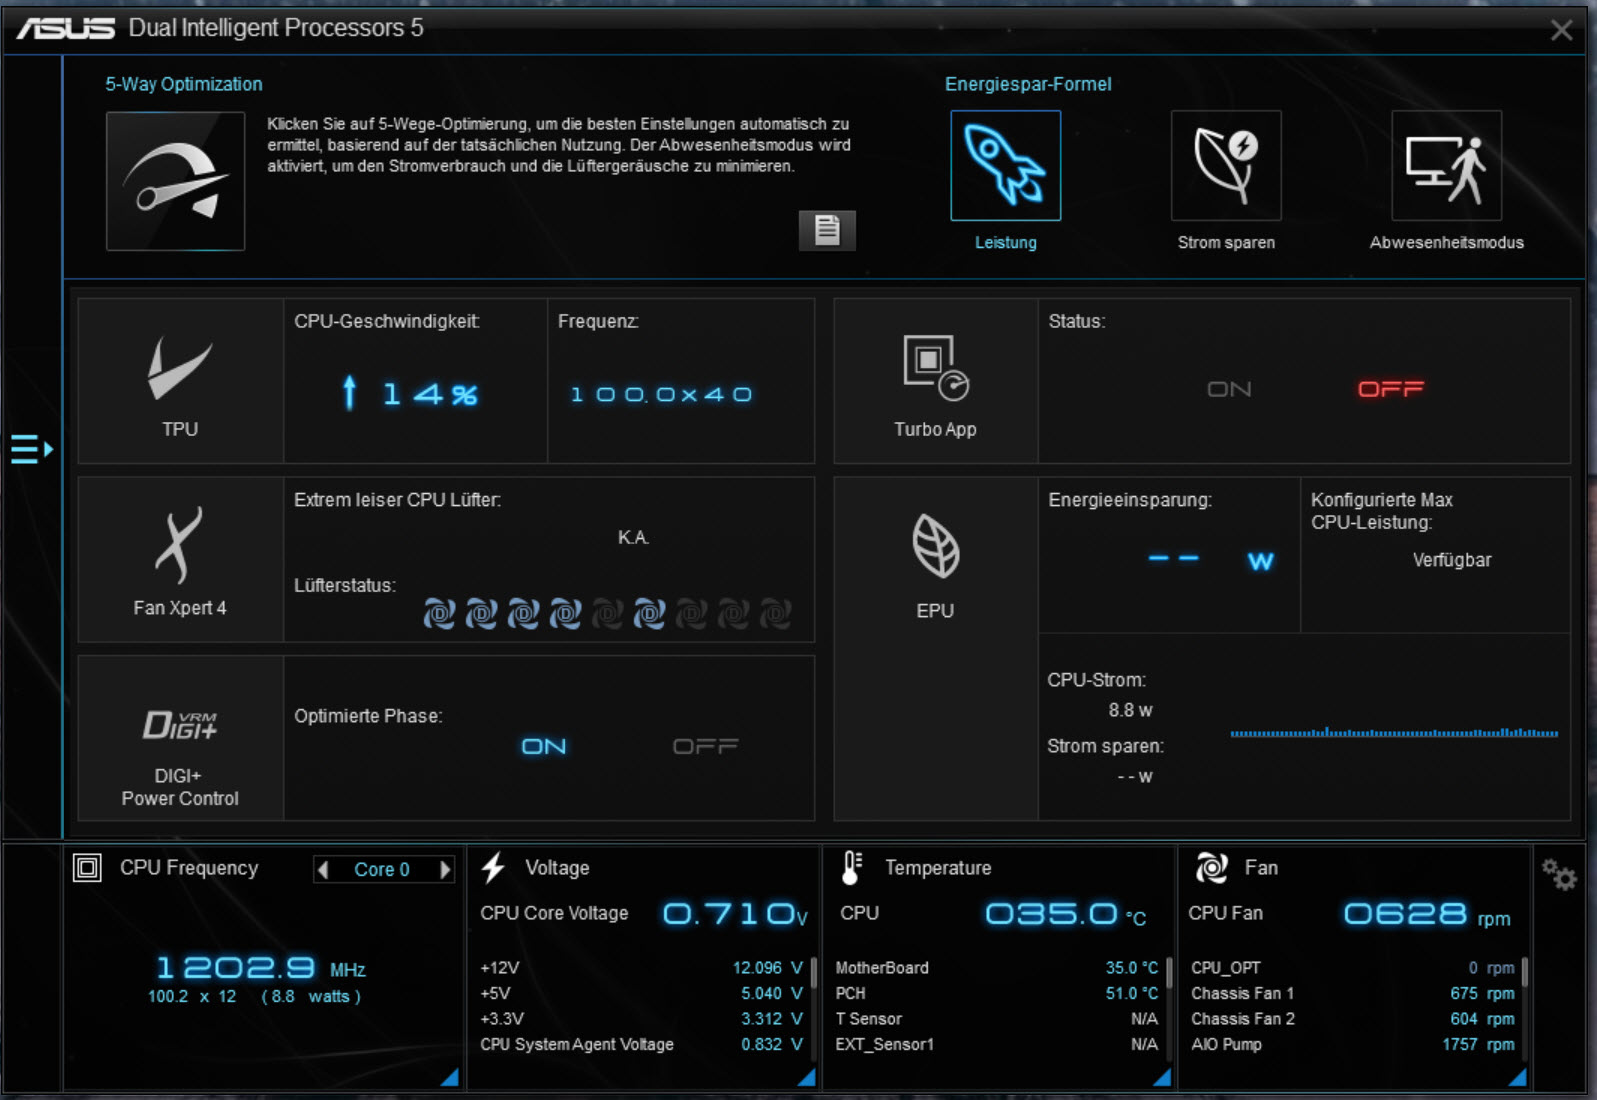Click the +5V voltage row
1597x1100 pixels.
point(642,993)
